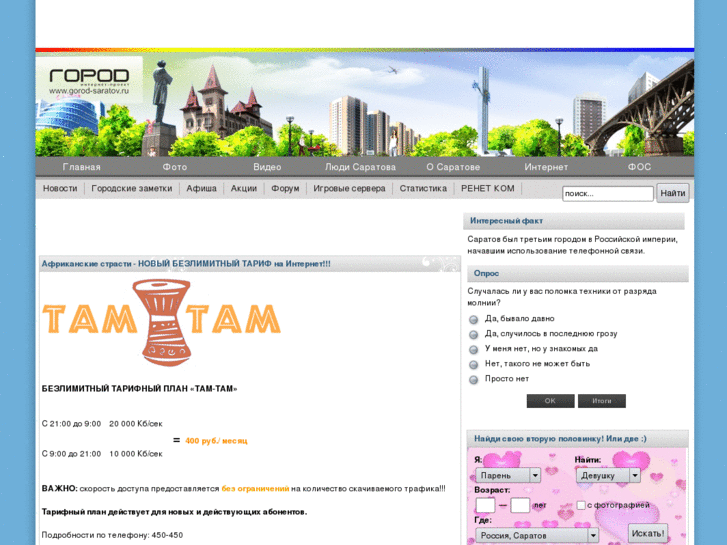Open the Фото menu item
This screenshot has height=545, width=727.
(x=175, y=167)
